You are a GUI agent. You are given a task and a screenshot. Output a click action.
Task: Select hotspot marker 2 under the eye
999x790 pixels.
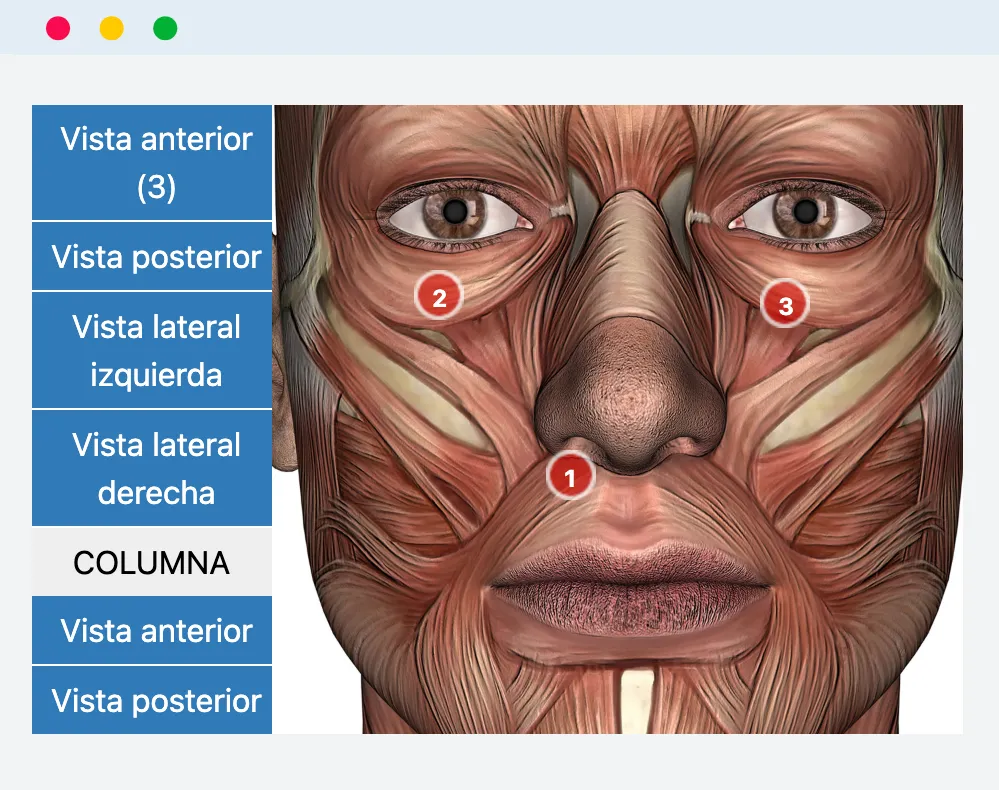tap(438, 297)
